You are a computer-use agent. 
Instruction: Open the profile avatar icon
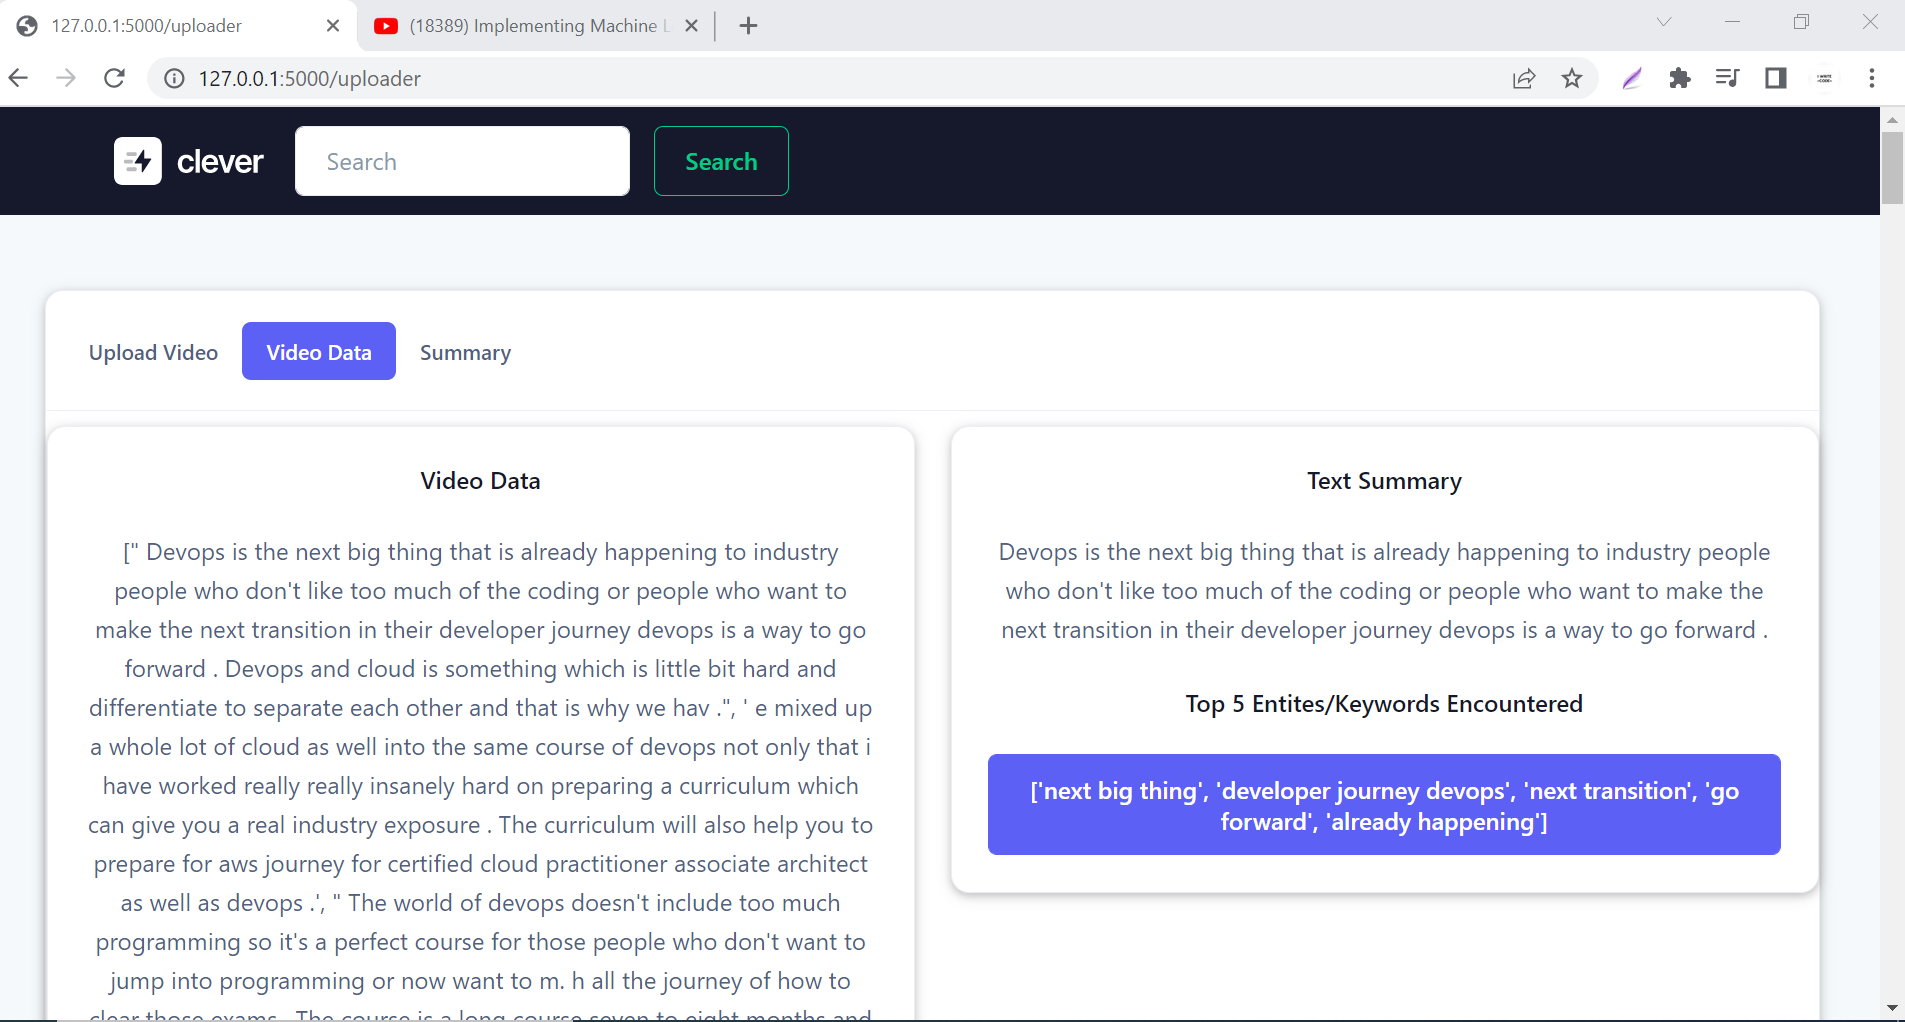1824,78
